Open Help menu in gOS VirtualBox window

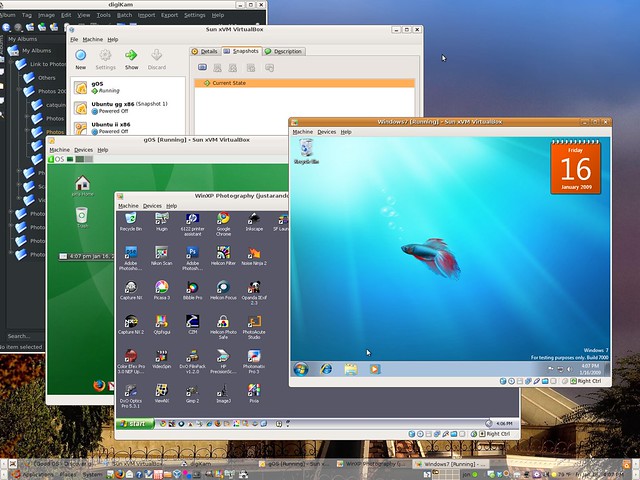(x=102, y=150)
